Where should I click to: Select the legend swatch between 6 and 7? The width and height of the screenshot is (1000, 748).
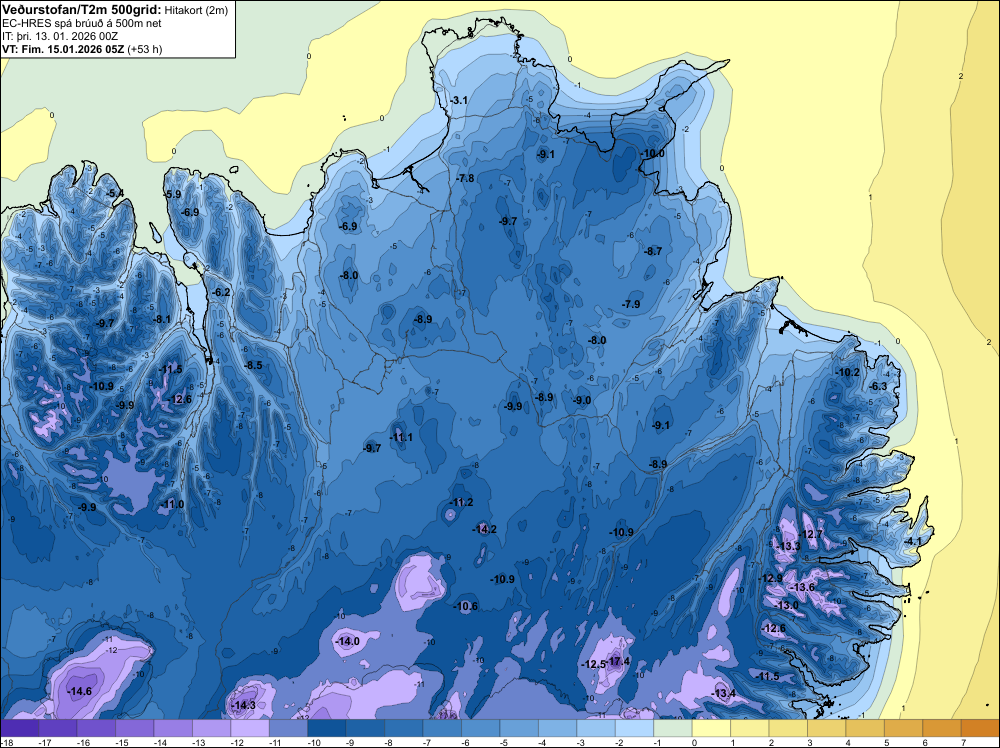(942, 728)
